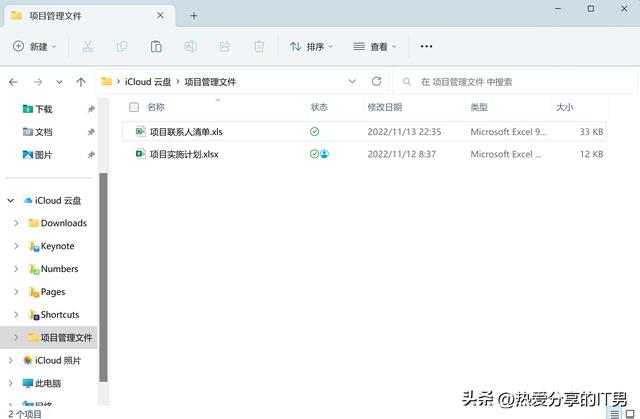Unpin 图片 using its pin icon

91,155
